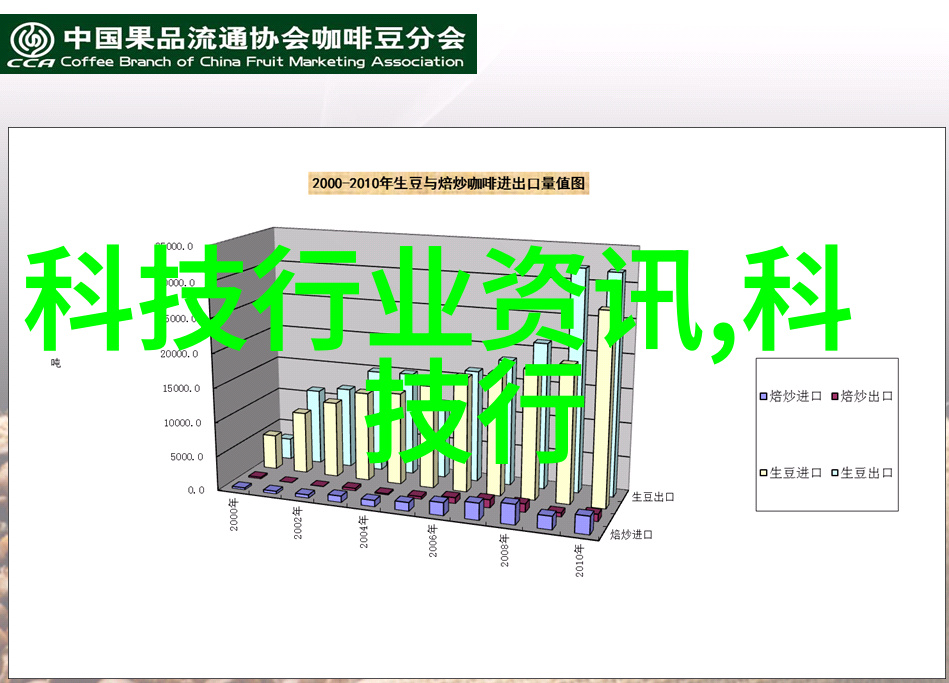The height and width of the screenshot is (683, 949).
Task: Click the light cyan 生豆出口 legend swatch
Action: click(835, 473)
